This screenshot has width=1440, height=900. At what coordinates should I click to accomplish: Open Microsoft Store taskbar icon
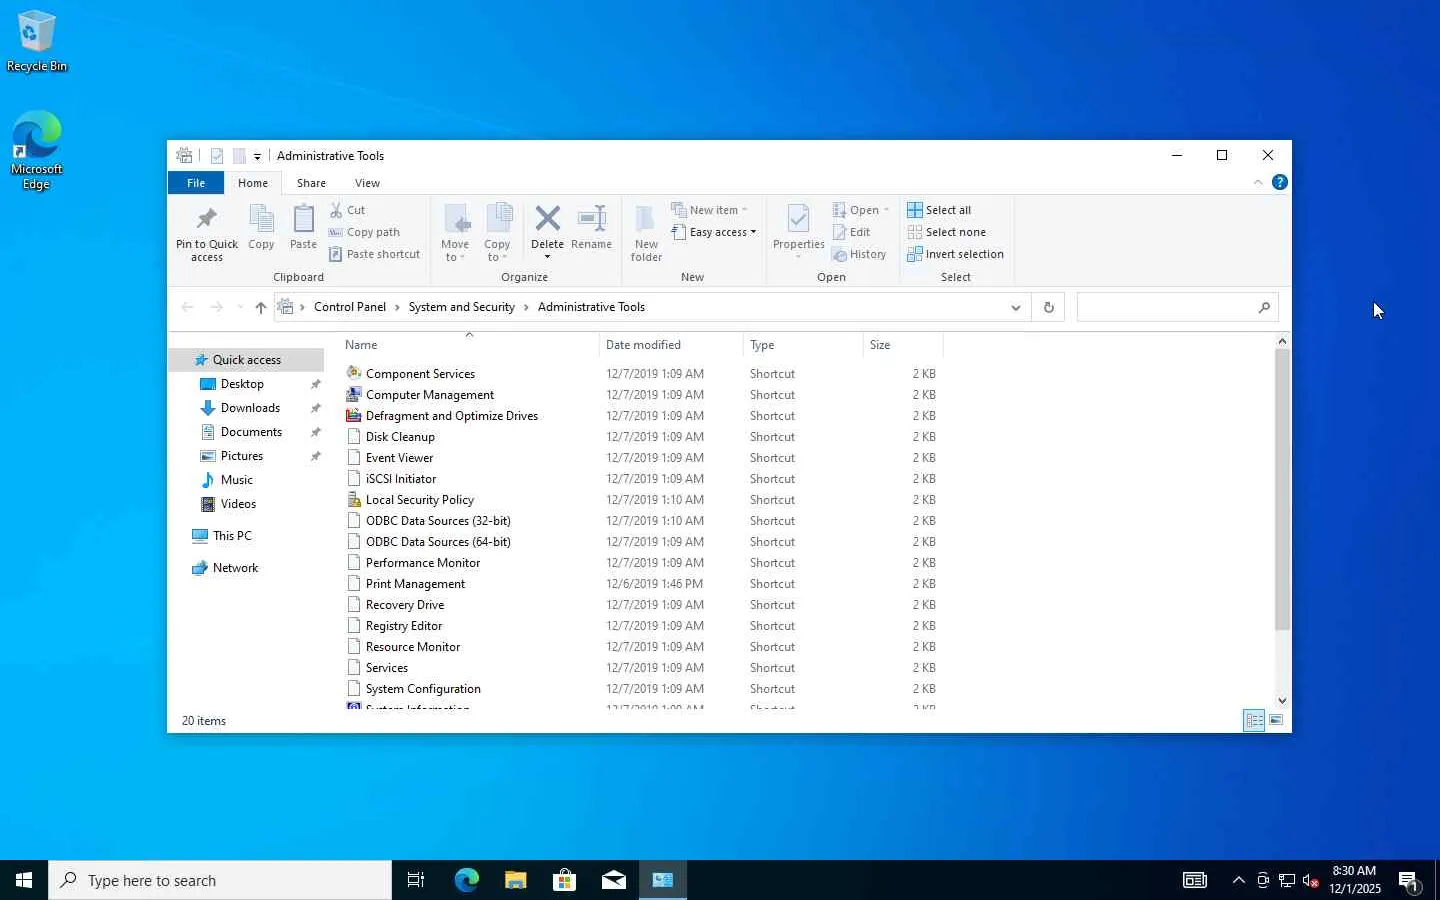point(564,880)
